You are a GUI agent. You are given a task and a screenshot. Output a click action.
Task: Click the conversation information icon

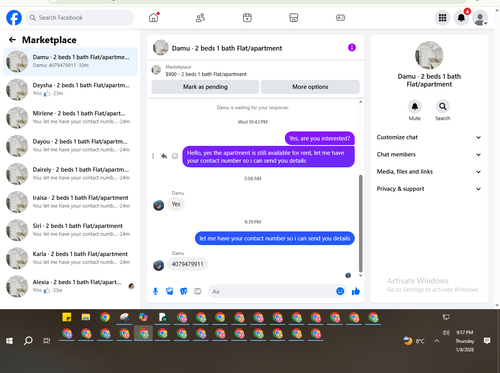352,48
